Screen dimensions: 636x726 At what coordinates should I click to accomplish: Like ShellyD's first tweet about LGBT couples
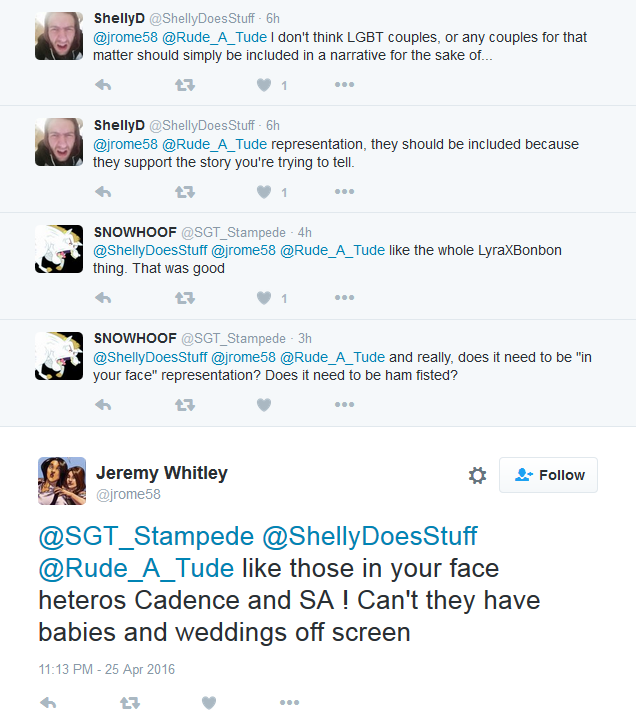pos(264,85)
